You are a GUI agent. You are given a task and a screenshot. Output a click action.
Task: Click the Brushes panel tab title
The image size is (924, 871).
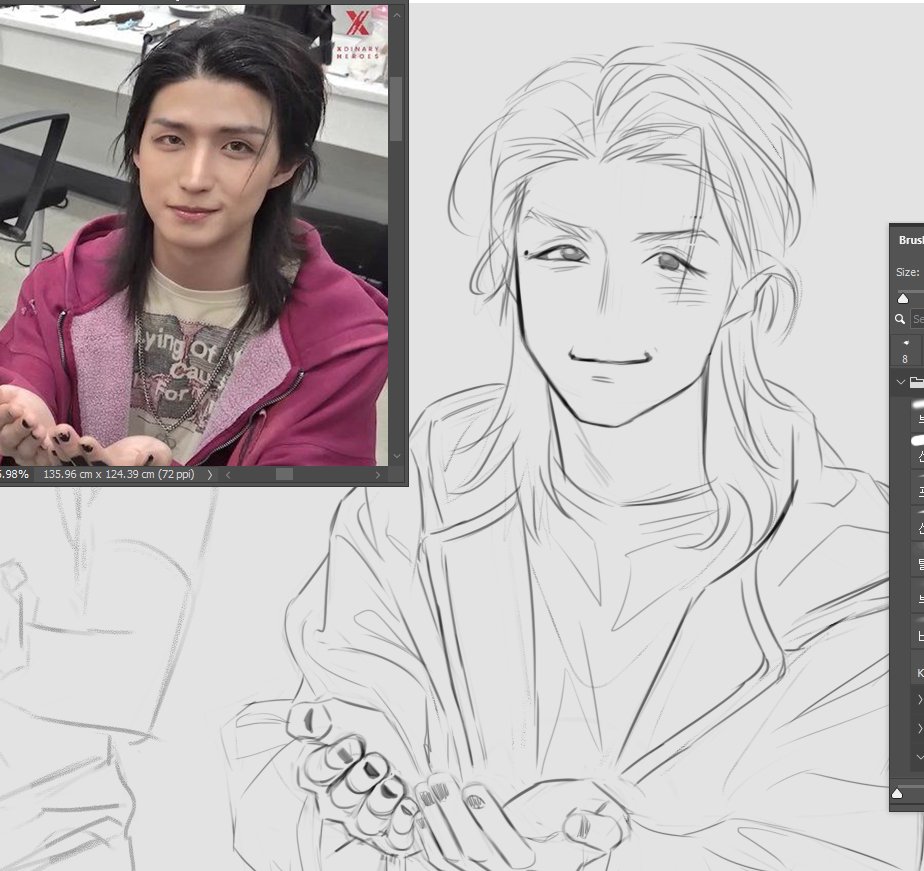click(x=911, y=240)
